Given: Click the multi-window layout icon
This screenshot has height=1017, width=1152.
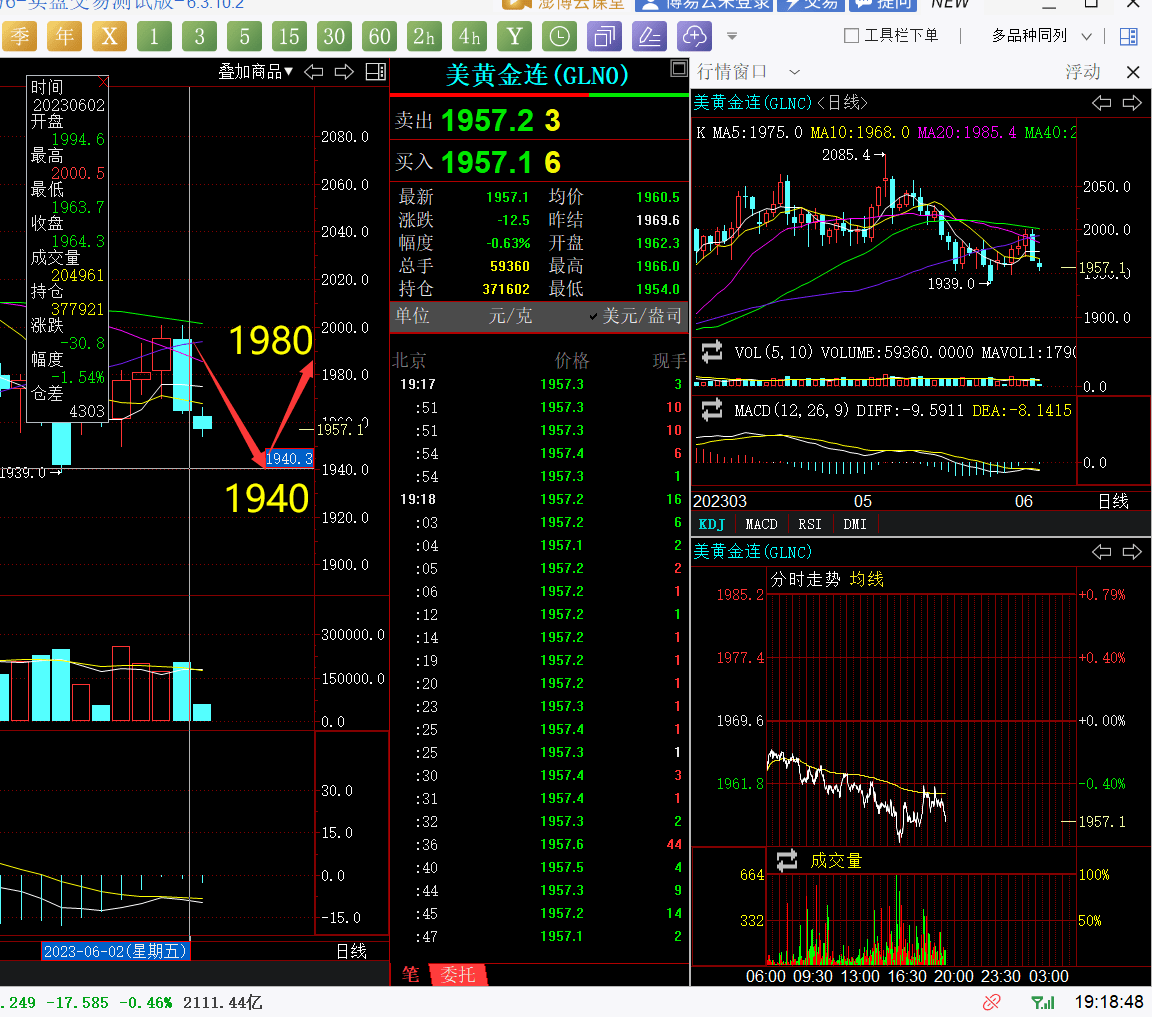Looking at the screenshot, I should click(x=605, y=37).
